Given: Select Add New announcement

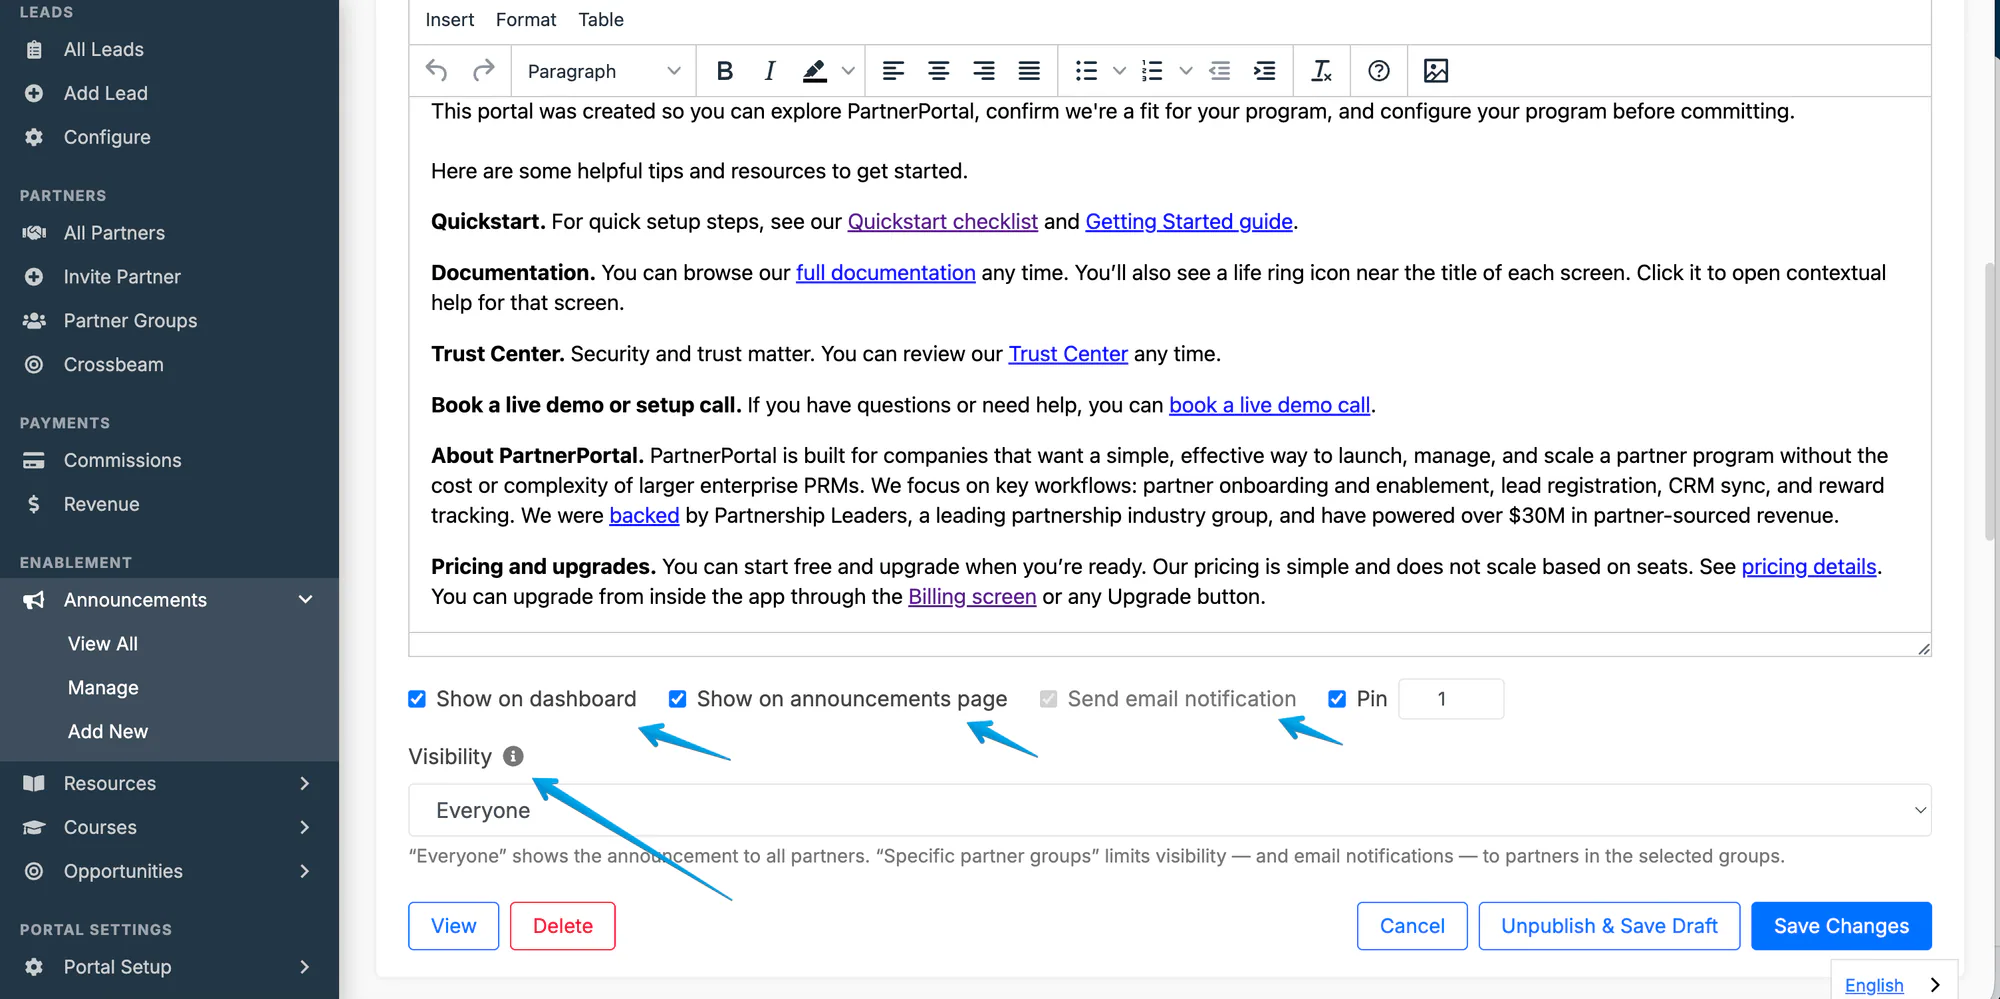Looking at the screenshot, I should coord(108,732).
